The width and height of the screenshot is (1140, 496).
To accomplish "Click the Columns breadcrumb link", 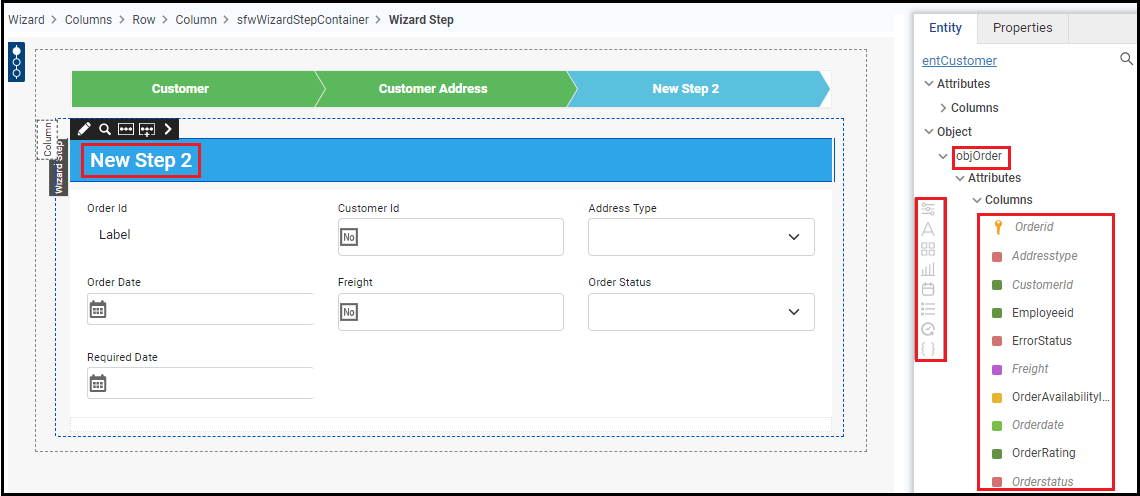I will pos(88,20).
